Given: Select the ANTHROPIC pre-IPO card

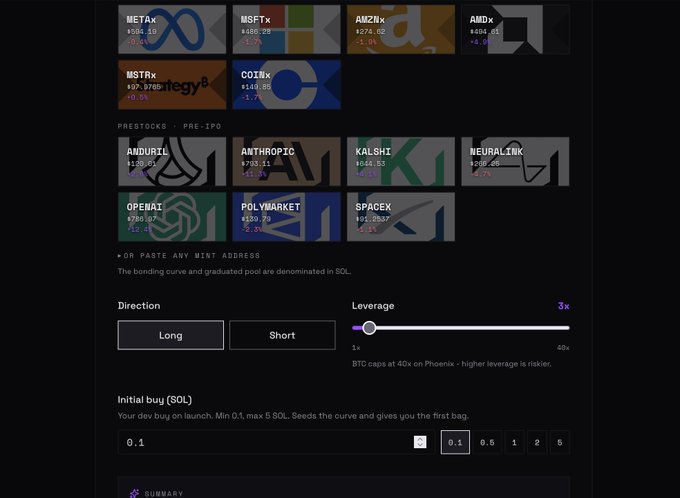Looking at the screenshot, I should point(287,161).
